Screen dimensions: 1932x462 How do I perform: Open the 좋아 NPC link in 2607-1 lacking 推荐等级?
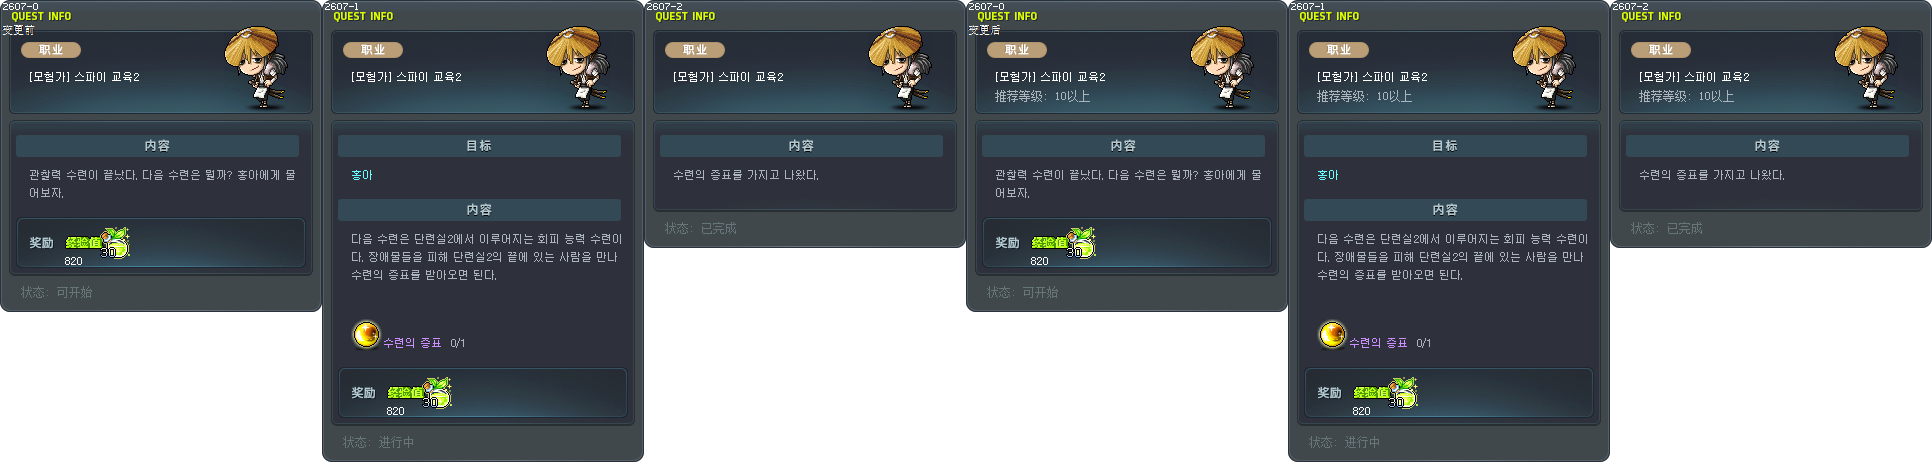click(362, 175)
